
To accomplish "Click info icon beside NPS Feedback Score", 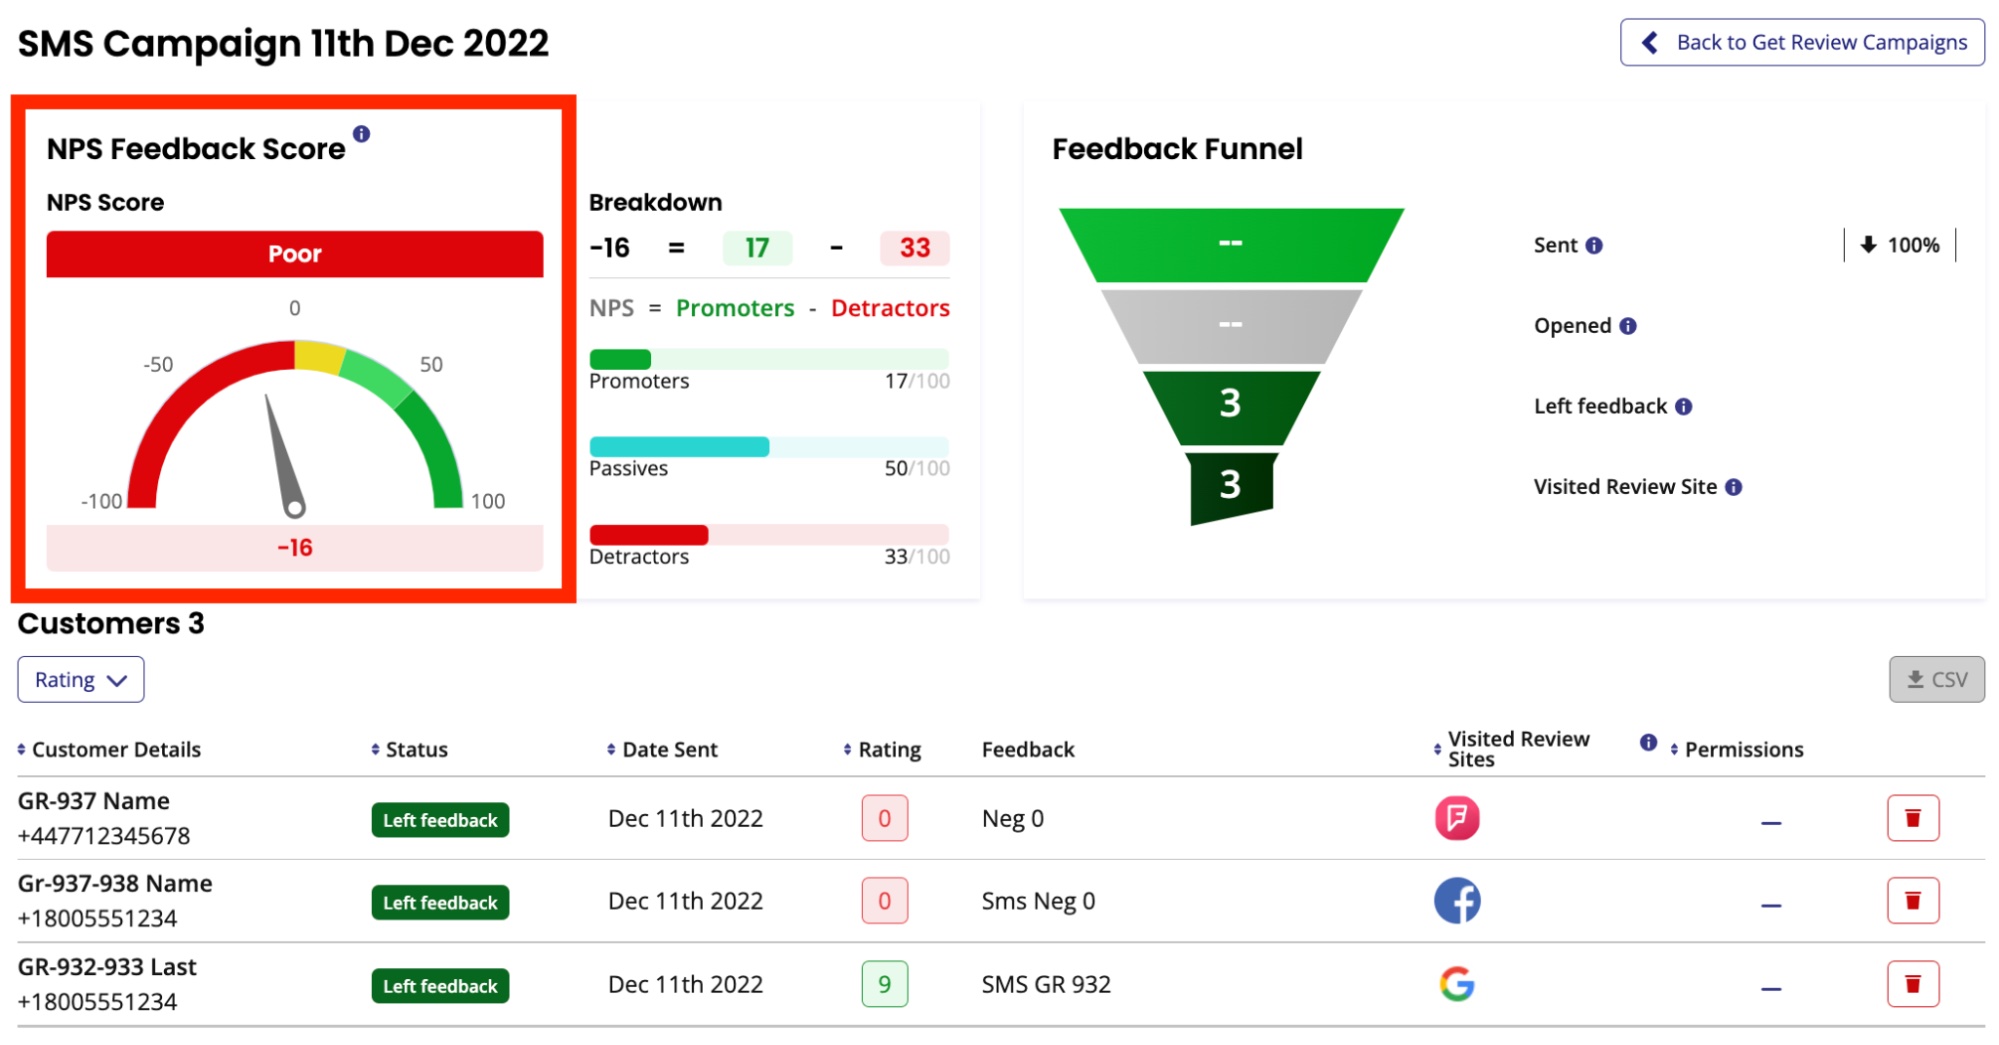I will (x=361, y=134).
